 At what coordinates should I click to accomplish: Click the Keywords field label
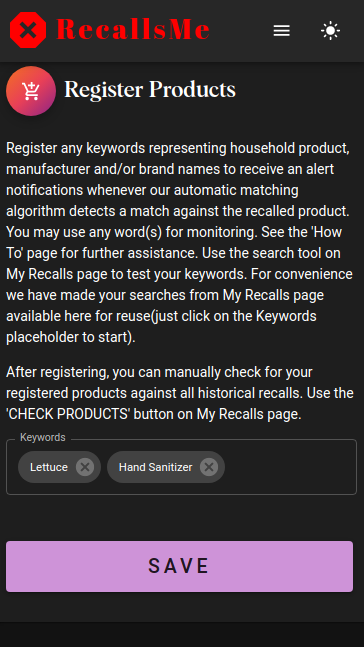[x=43, y=437]
